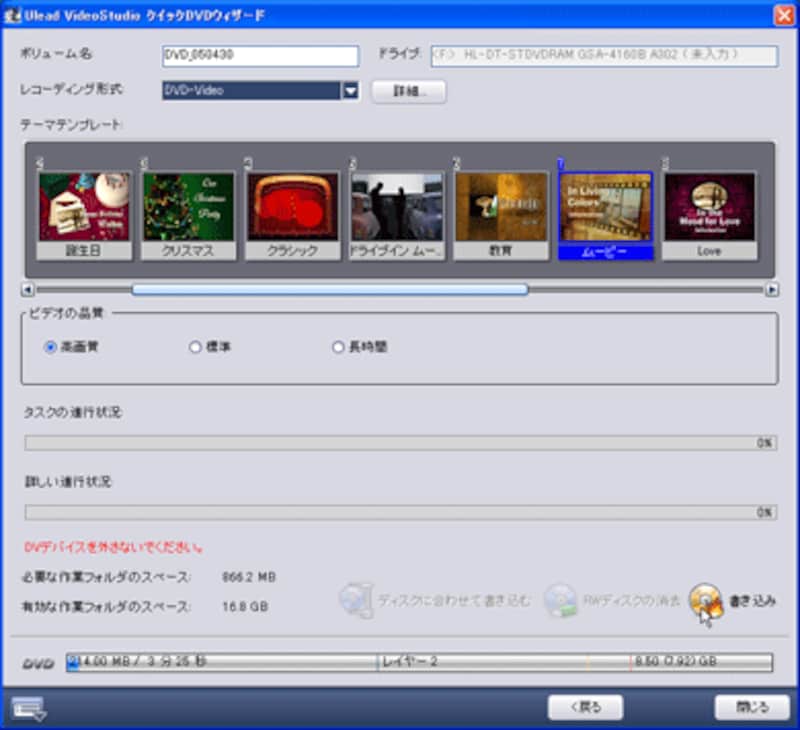Click the ディスクに合わせて書き込む disc icon
This screenshot has height=730, width=800.
(x=355, y=600)
